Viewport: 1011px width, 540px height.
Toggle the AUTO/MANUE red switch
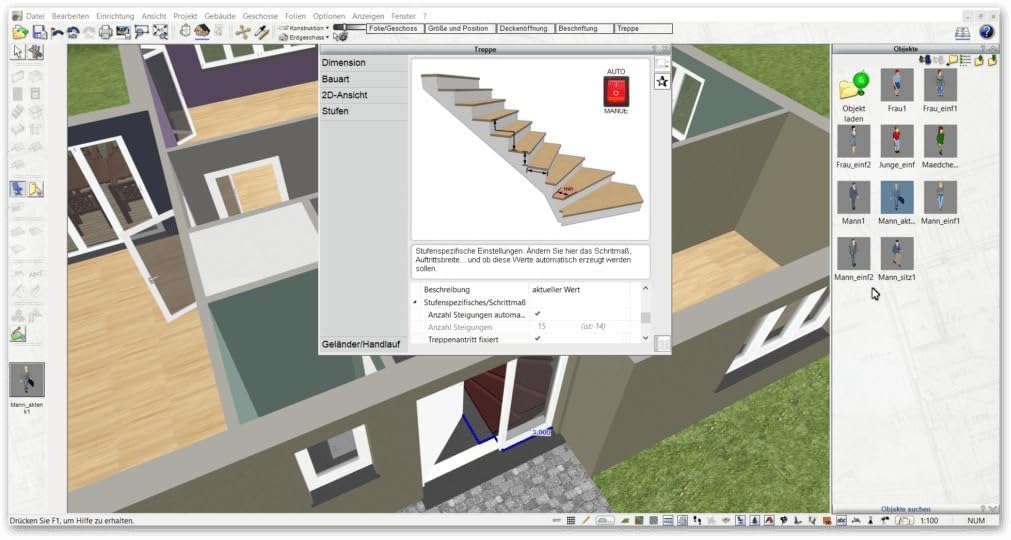[616, 92]
